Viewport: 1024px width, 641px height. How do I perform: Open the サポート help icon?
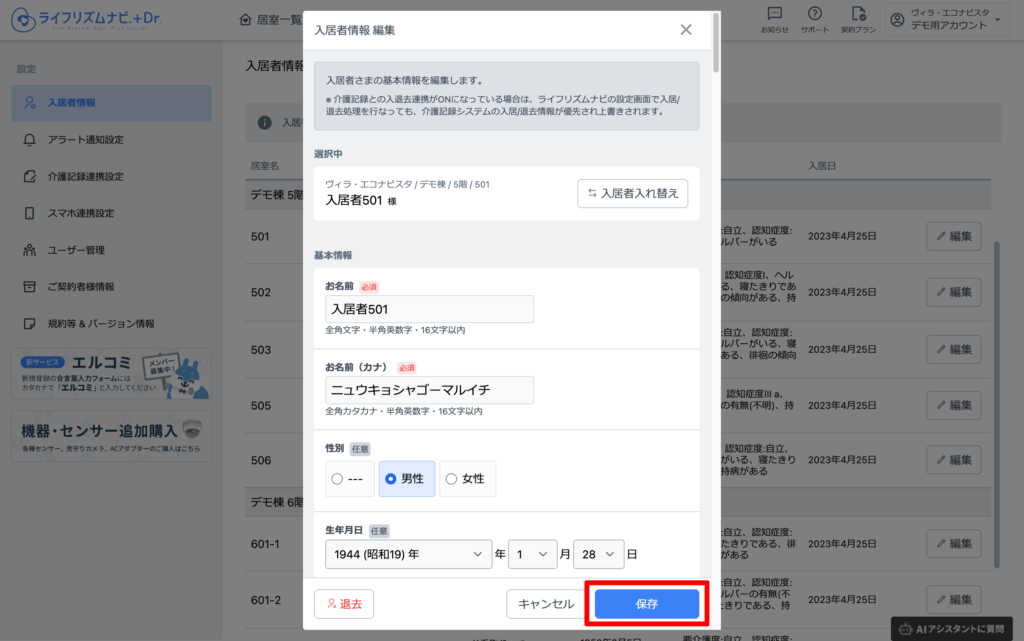(815, 14)
